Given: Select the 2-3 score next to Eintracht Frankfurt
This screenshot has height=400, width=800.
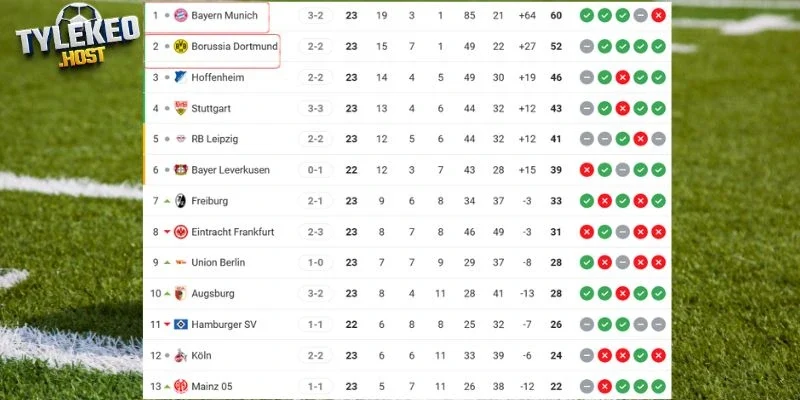Looking at the screenshot, I should 315,232.
